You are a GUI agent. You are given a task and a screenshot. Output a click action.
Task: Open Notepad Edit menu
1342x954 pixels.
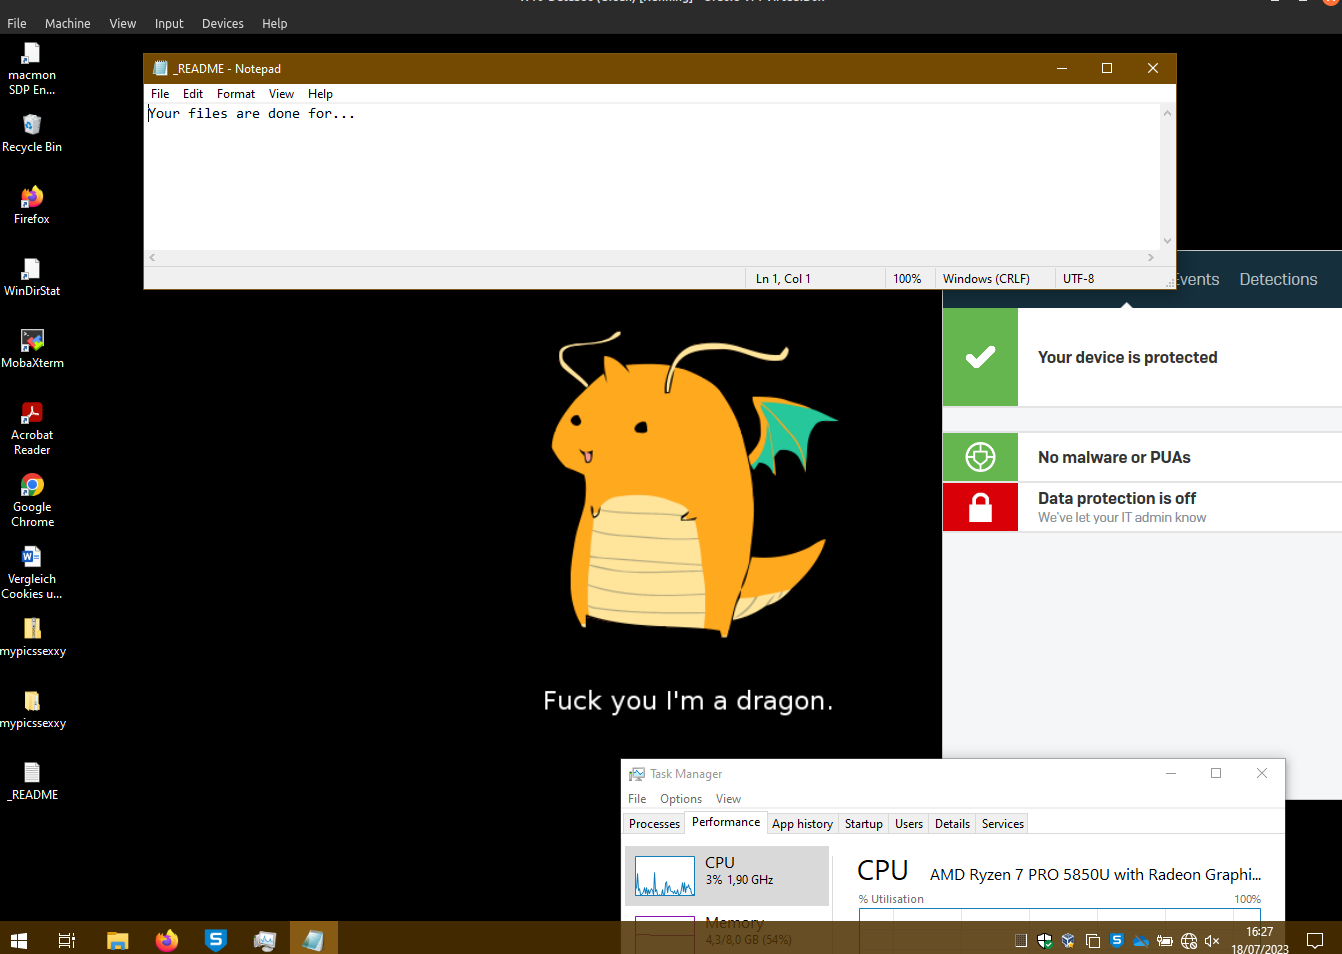193,94
